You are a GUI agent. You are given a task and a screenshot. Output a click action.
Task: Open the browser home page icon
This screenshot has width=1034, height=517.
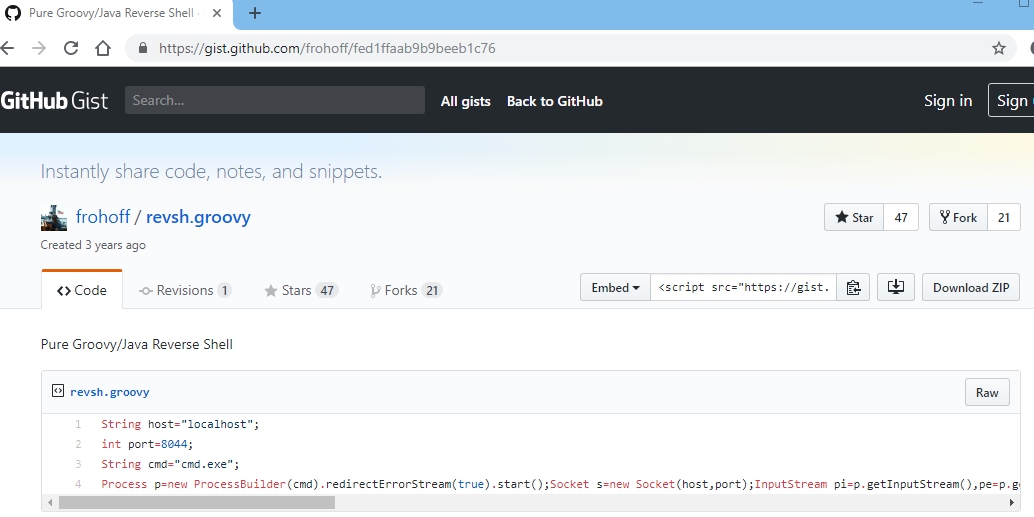click(x=103, y=48)
